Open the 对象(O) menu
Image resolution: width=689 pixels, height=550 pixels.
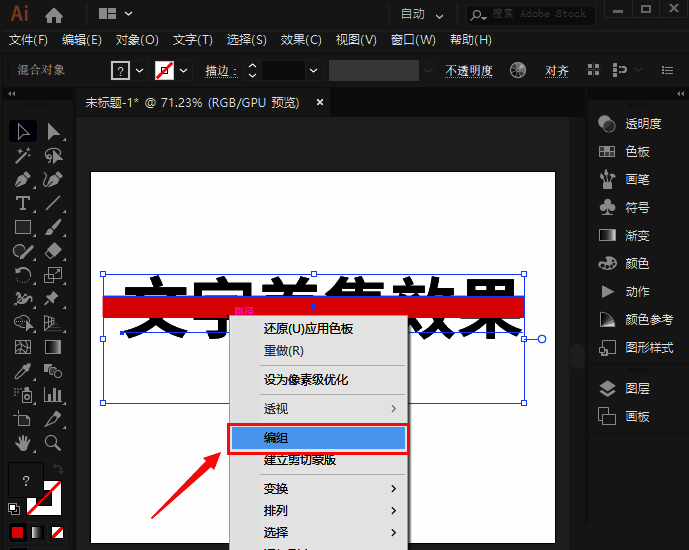(x=137, y=40)
